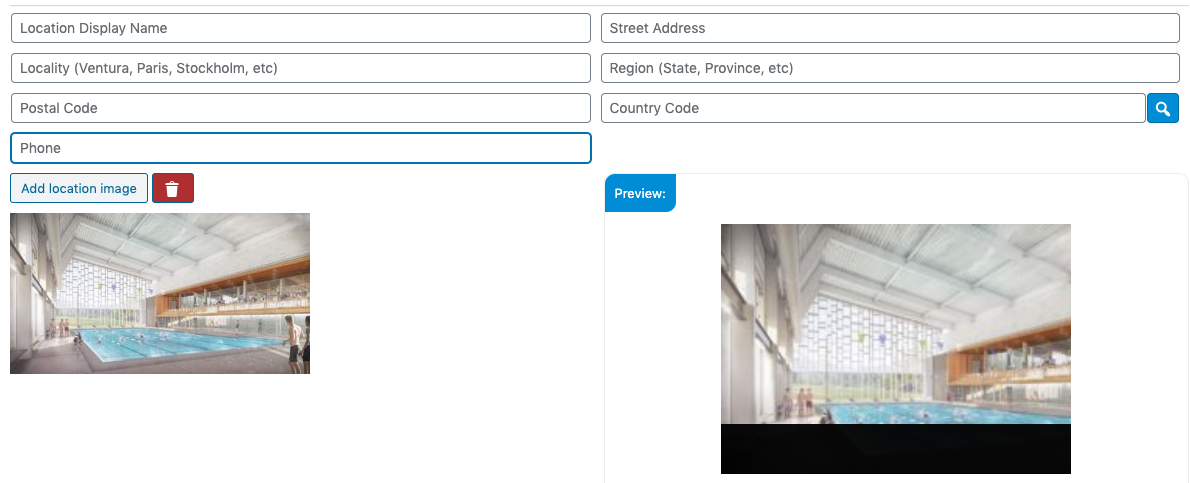The height and width of the screenshot is (483, 1190).
Task: Focus the Postal Code input
Action: click(x=300, y=108)
